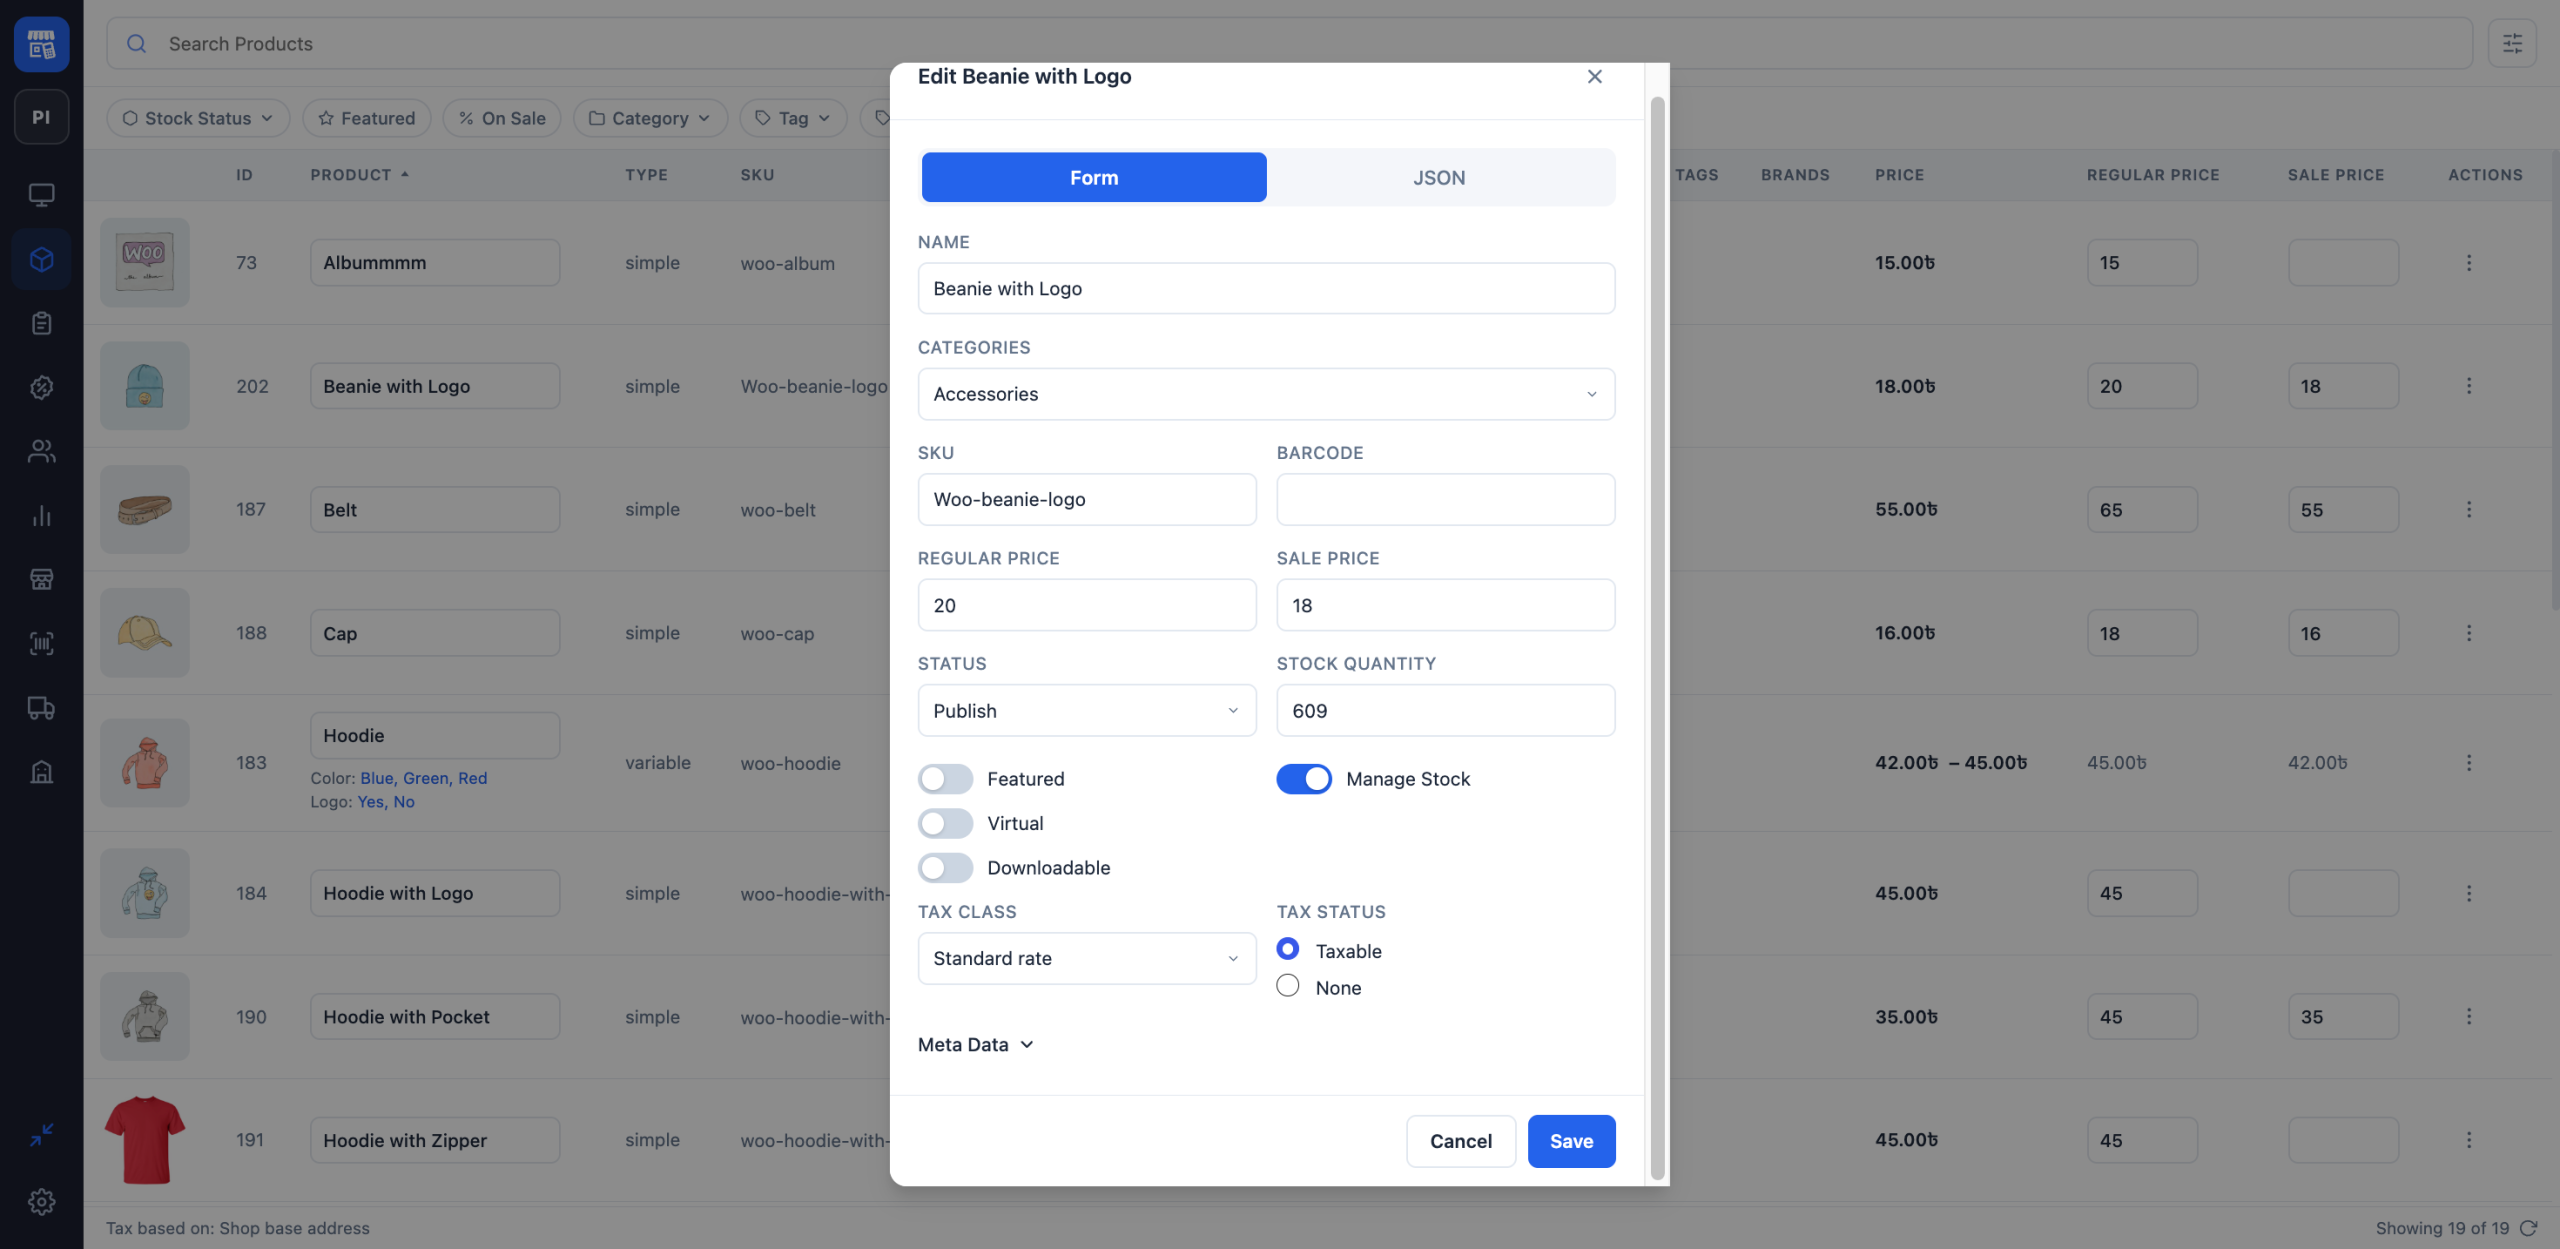Screen dimensions: 2560x1249
Task: Open the store front sidebar icon
Action: pyautogui.click(x=41, y=579)
